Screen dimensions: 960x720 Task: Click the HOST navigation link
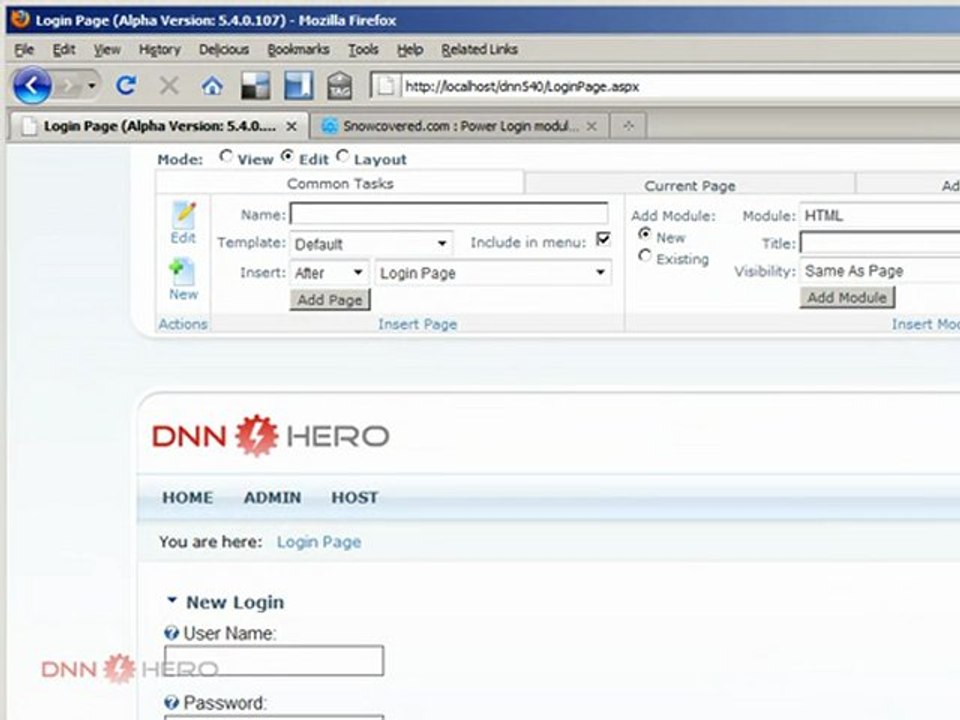[354, 497]
